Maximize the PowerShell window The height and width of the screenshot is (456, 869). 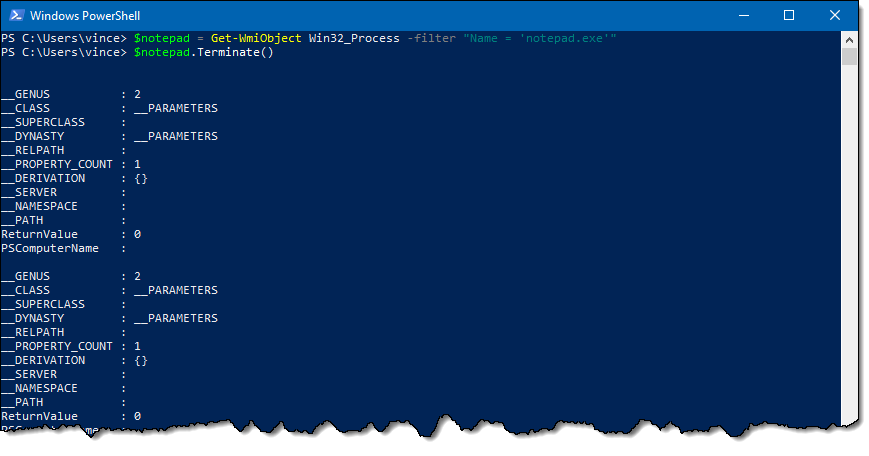point(789,16)
